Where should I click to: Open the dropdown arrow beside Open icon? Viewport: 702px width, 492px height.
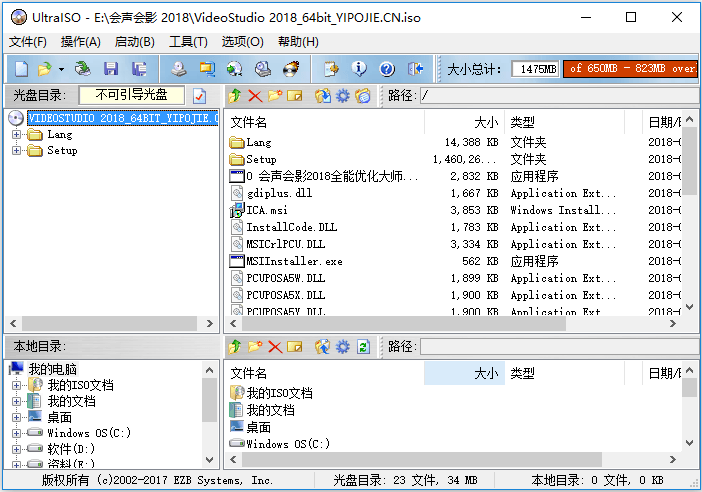click(61, 69)
